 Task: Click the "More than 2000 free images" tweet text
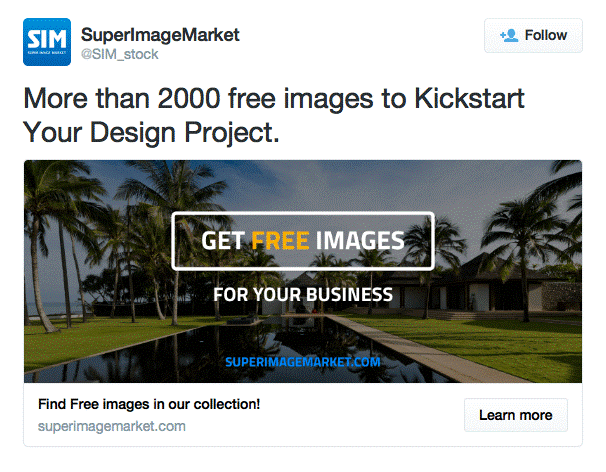[x=273, y=101]
